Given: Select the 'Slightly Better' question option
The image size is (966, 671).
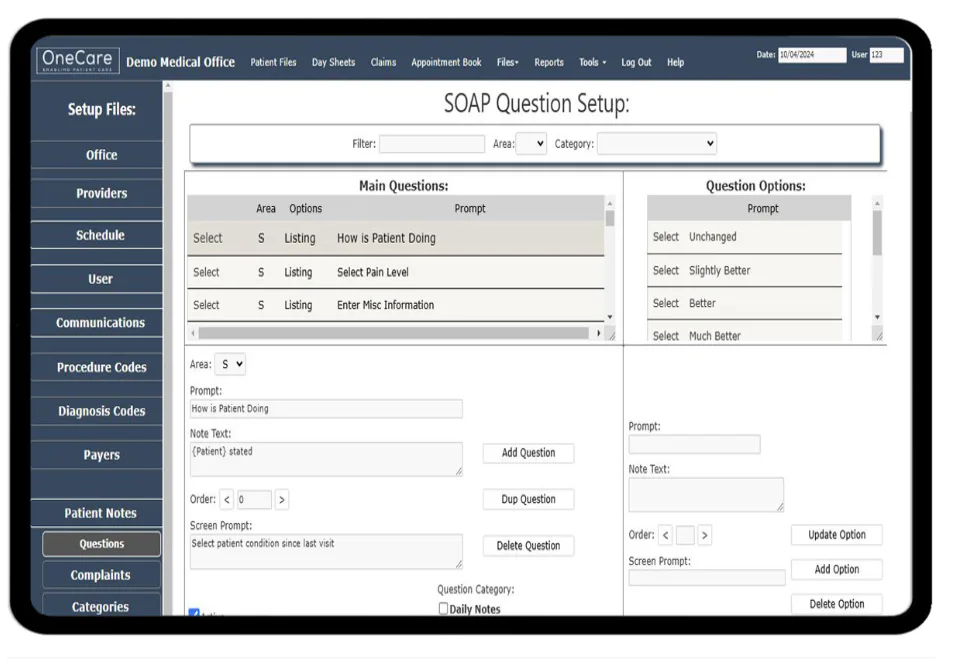Looking at the screenshot, I should tap(744, 270).
